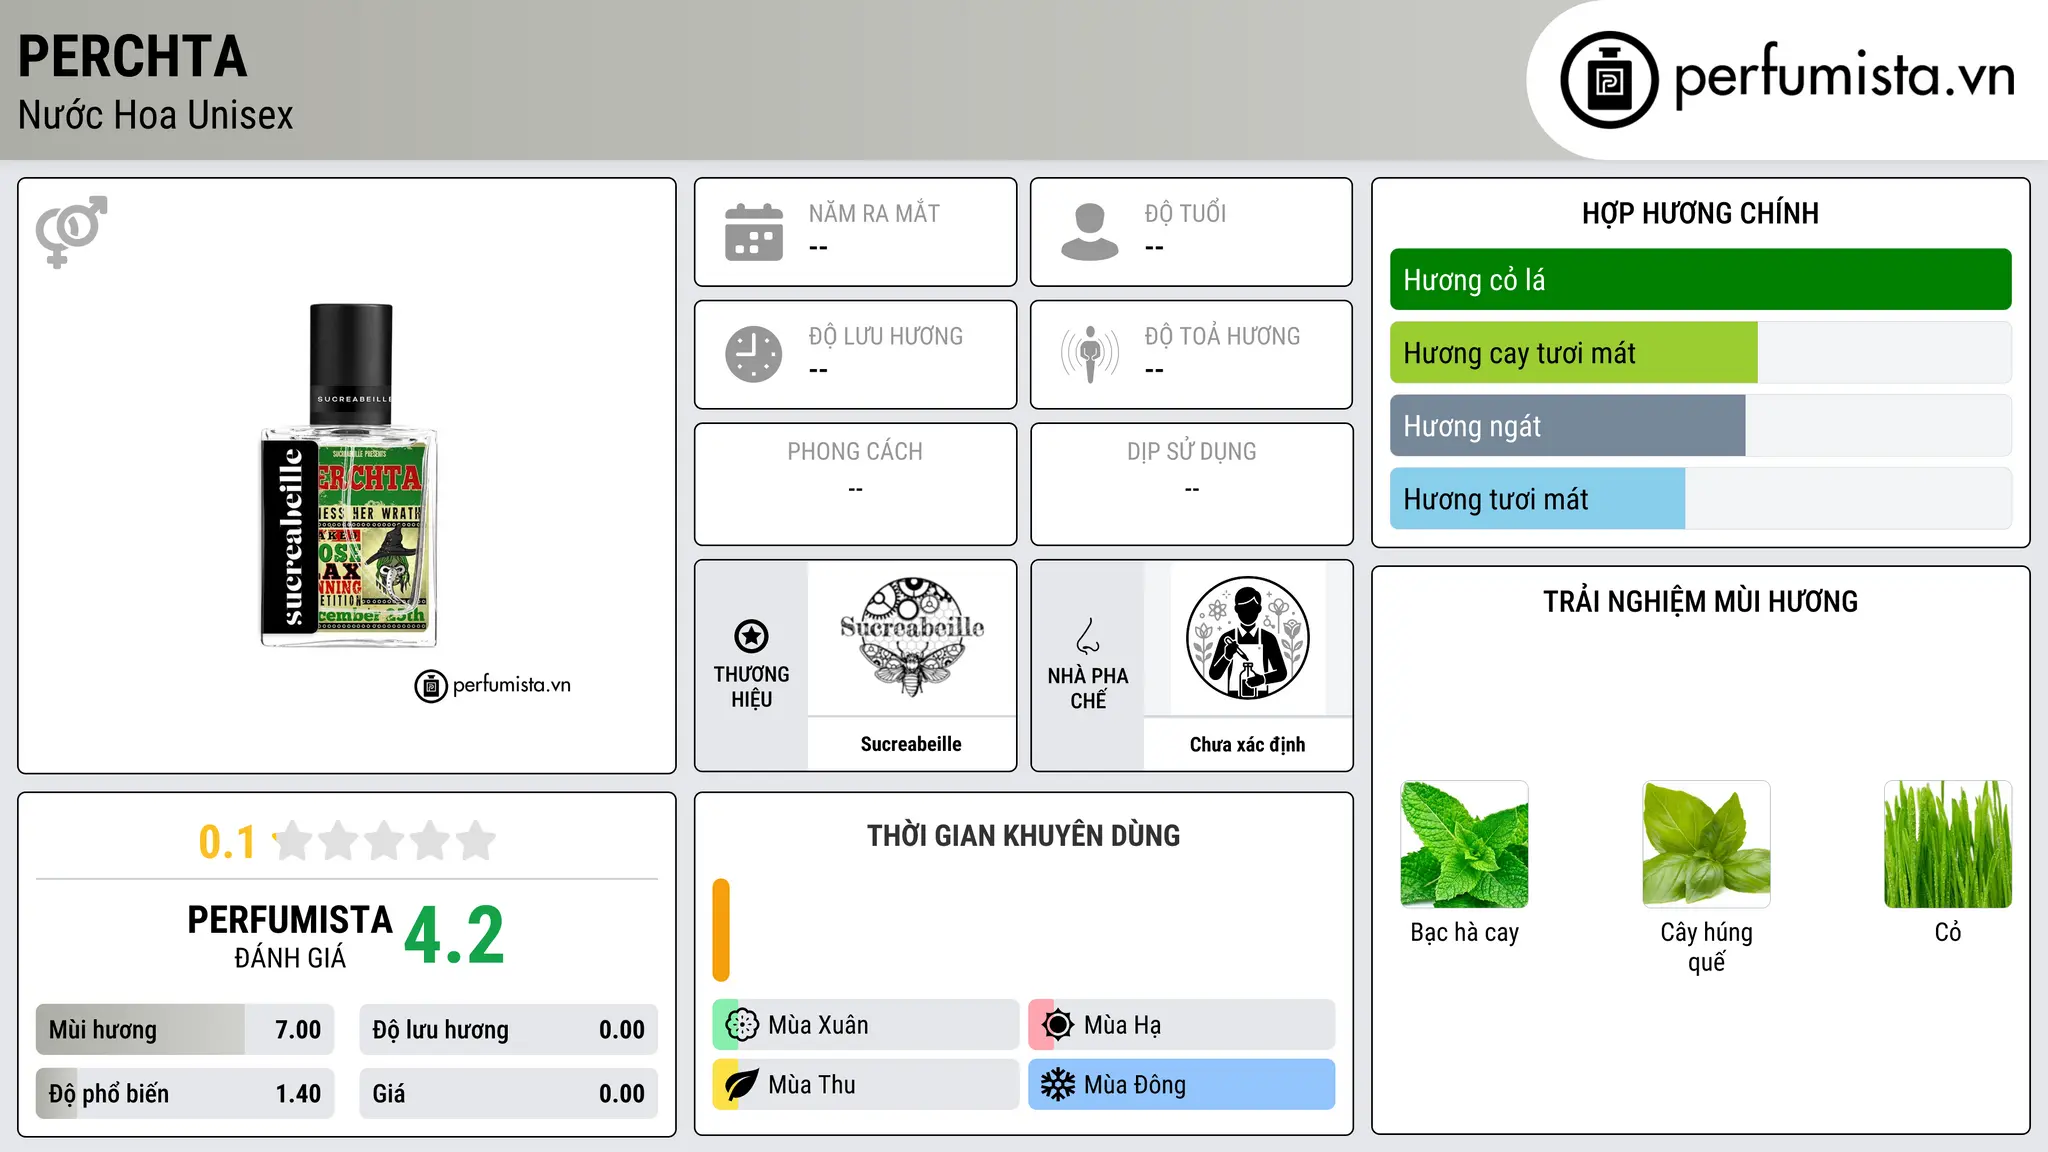The width and height of the screenshot is (2048, 1152).
Task: Open the Cỏ grass thumbnail
Action: click(1948, 844)
